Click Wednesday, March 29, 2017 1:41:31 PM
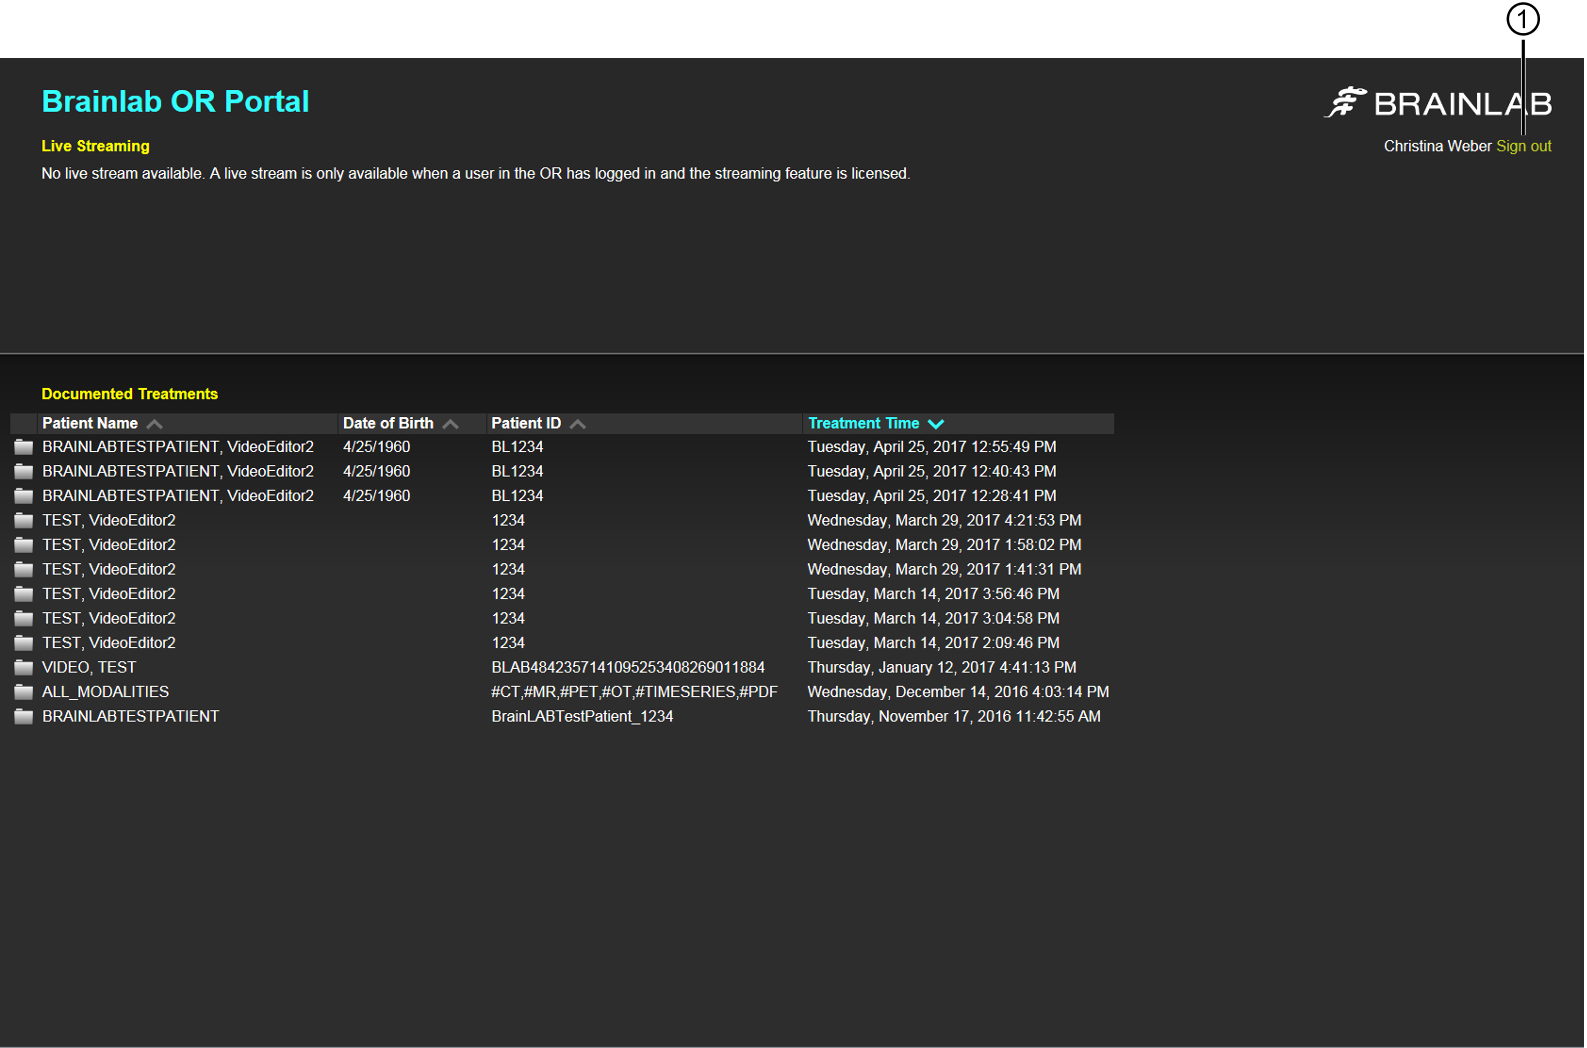1587x1048 pixels. [x=945, y=569]
